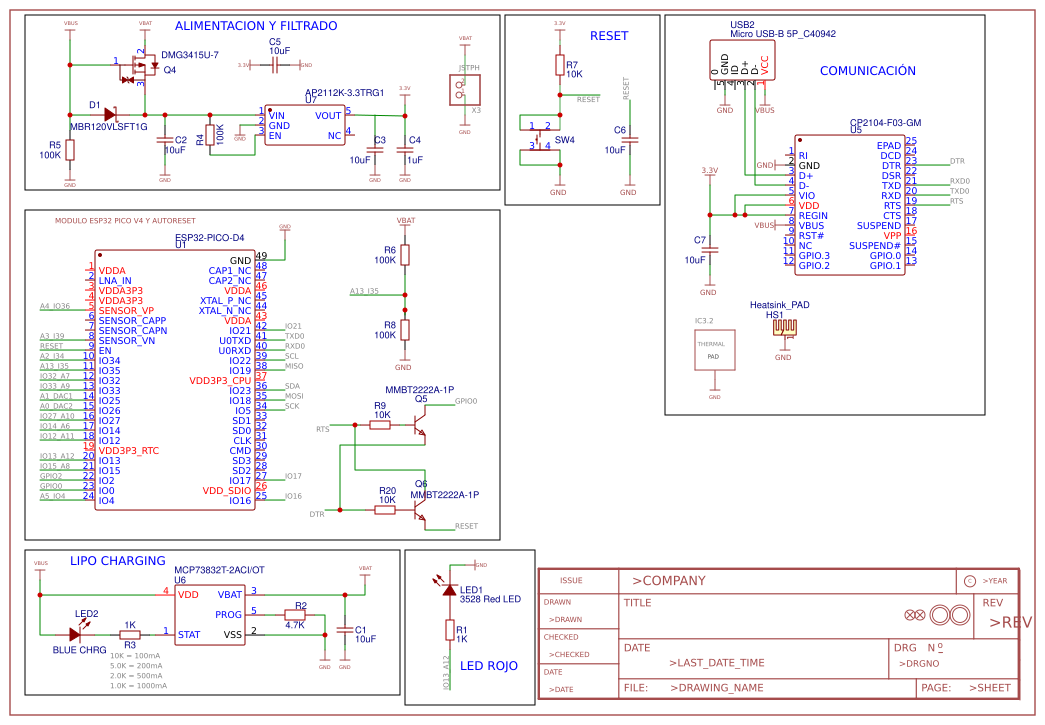This screenshot has width=1045, height=725.
Task: Select the "MBR120VLSFT1G" diode part name
Action: tap(109, 127)
